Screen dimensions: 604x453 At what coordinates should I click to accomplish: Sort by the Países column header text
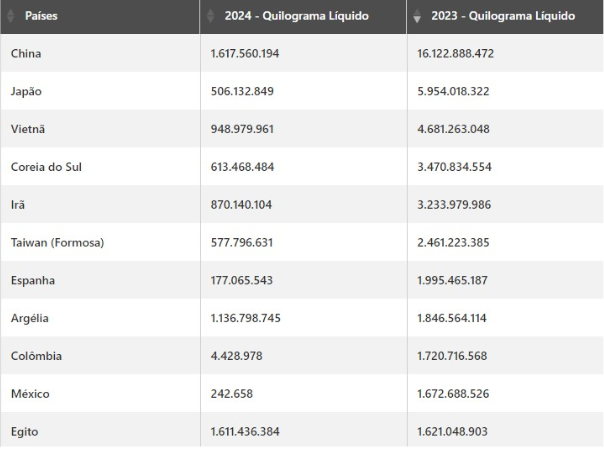coord(41,17)
